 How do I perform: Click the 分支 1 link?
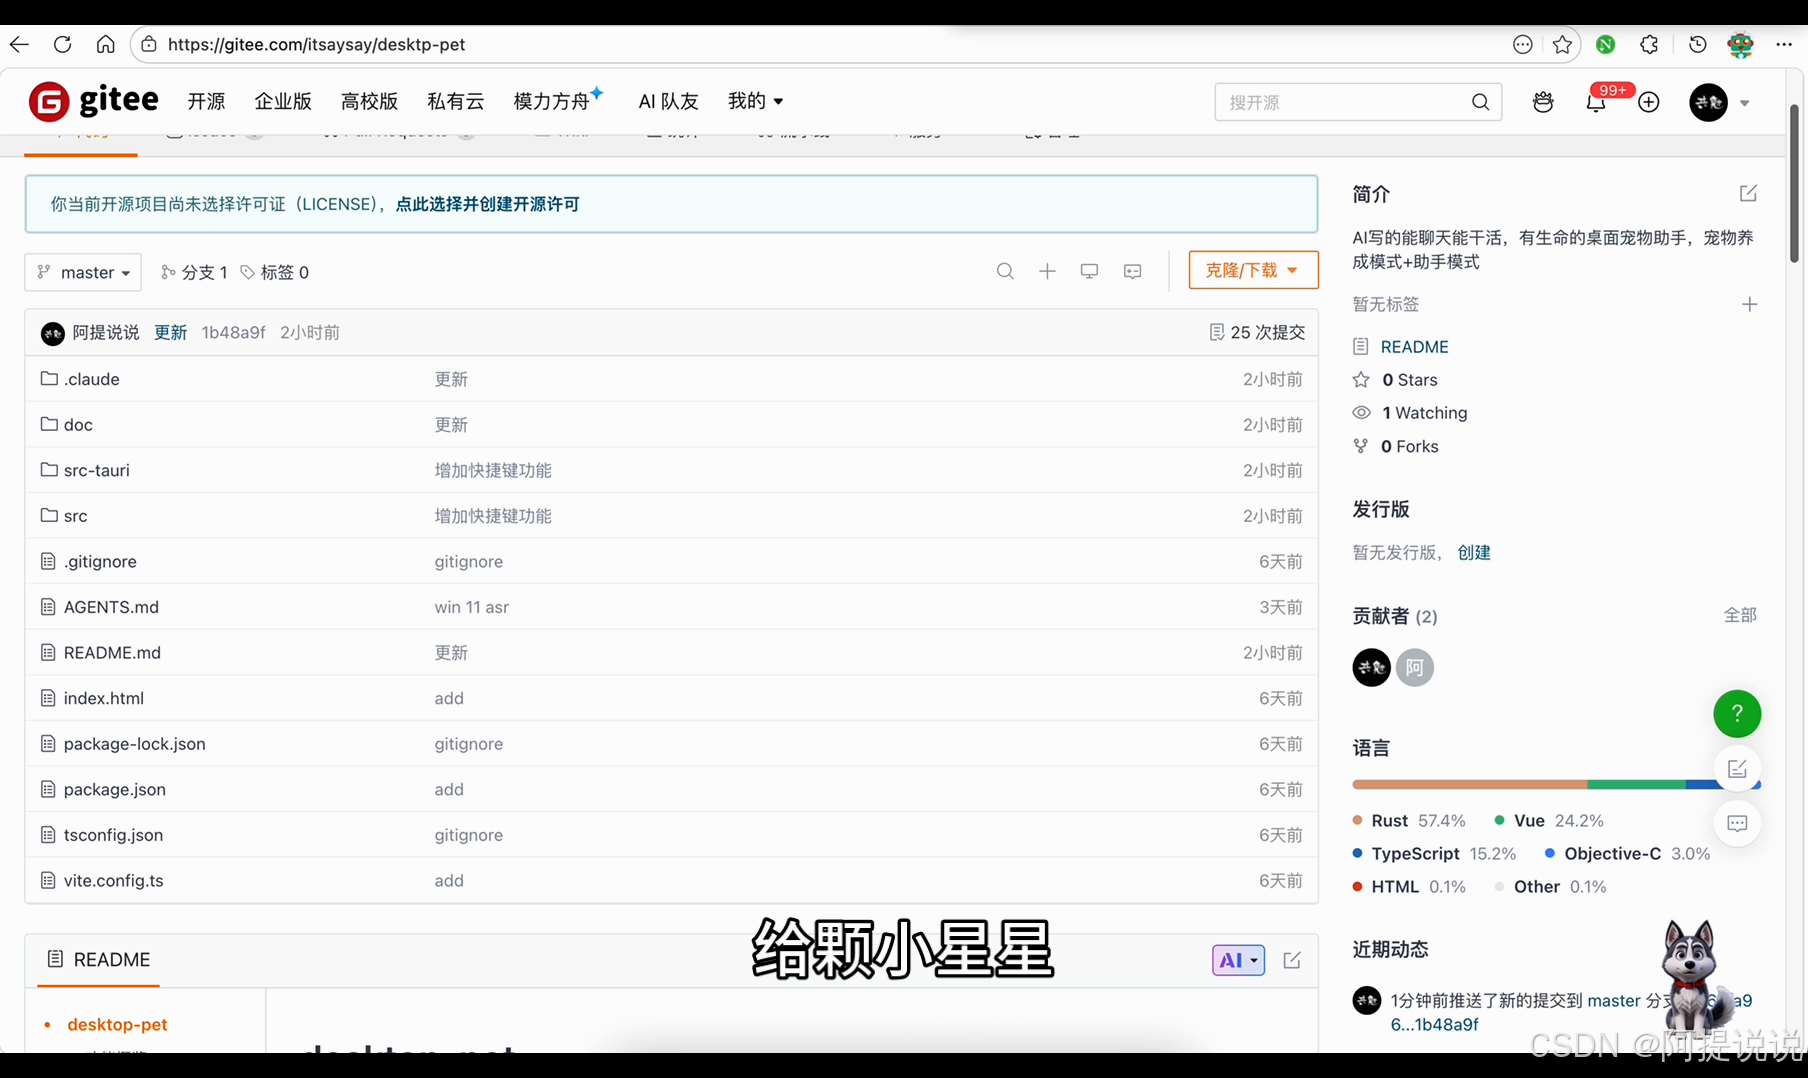click(195, 272)
